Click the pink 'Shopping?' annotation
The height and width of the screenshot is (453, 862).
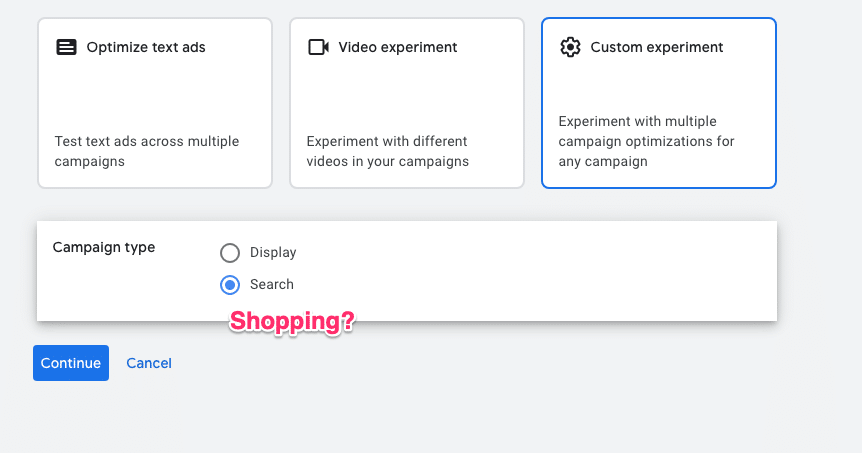click(x=292, y=322)
